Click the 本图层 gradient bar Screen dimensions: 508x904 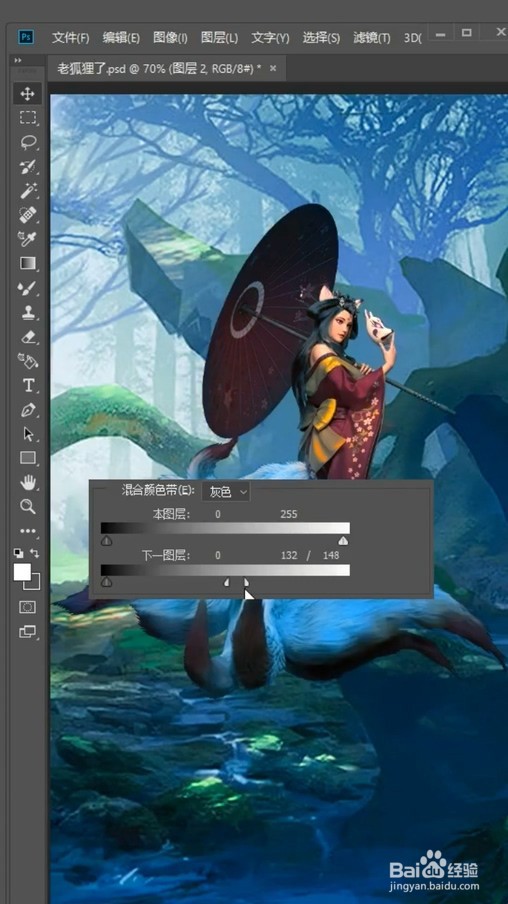coord(225,528)
